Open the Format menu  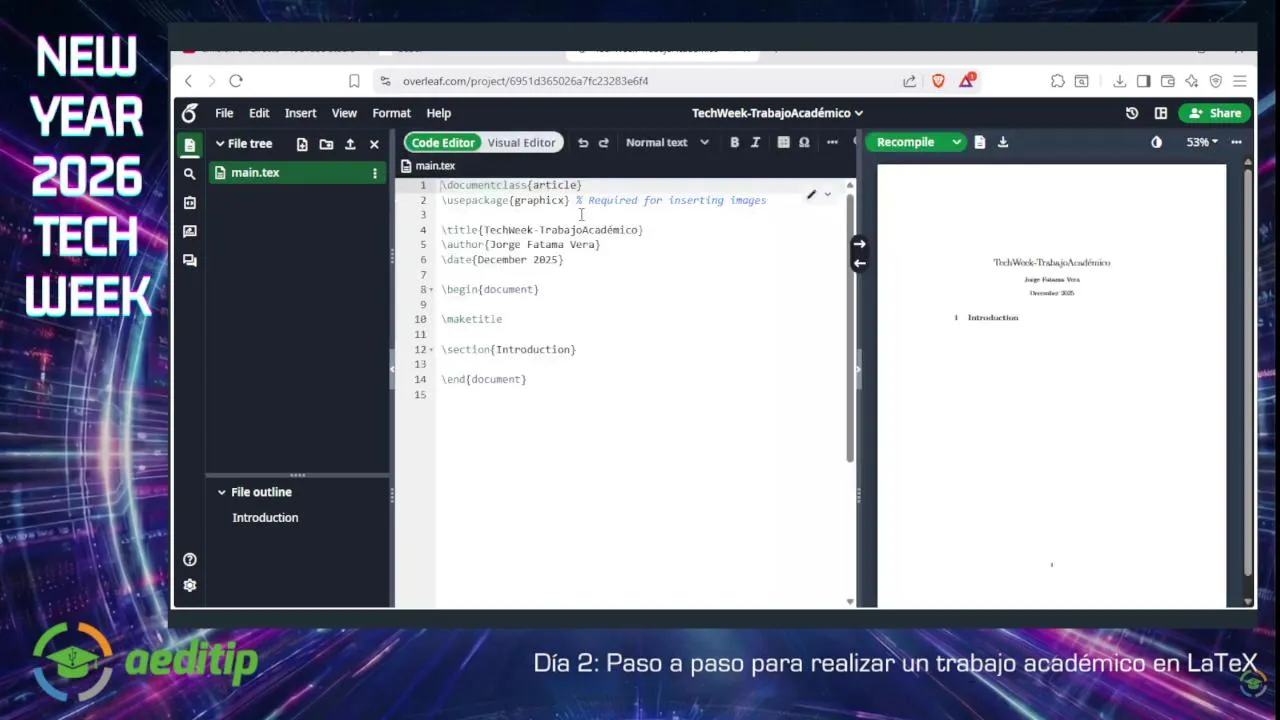coord(391,113)
